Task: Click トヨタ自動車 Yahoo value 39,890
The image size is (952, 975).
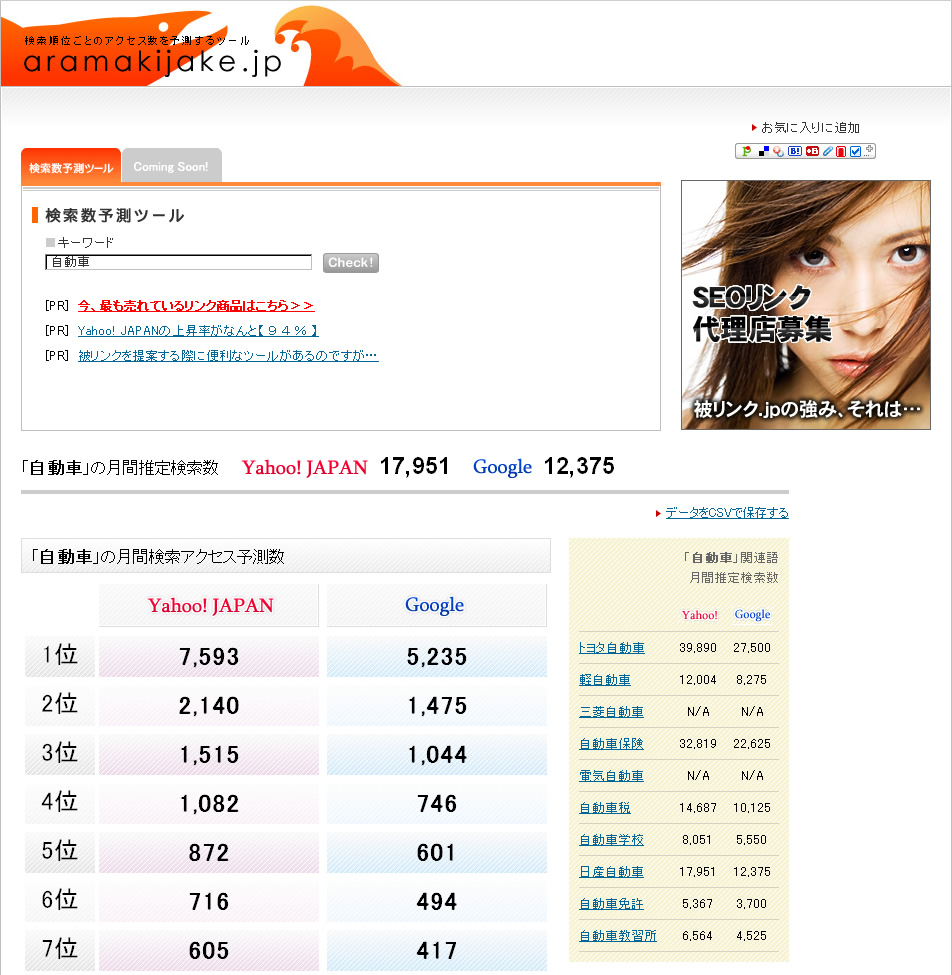Action: tap(698, 647)
